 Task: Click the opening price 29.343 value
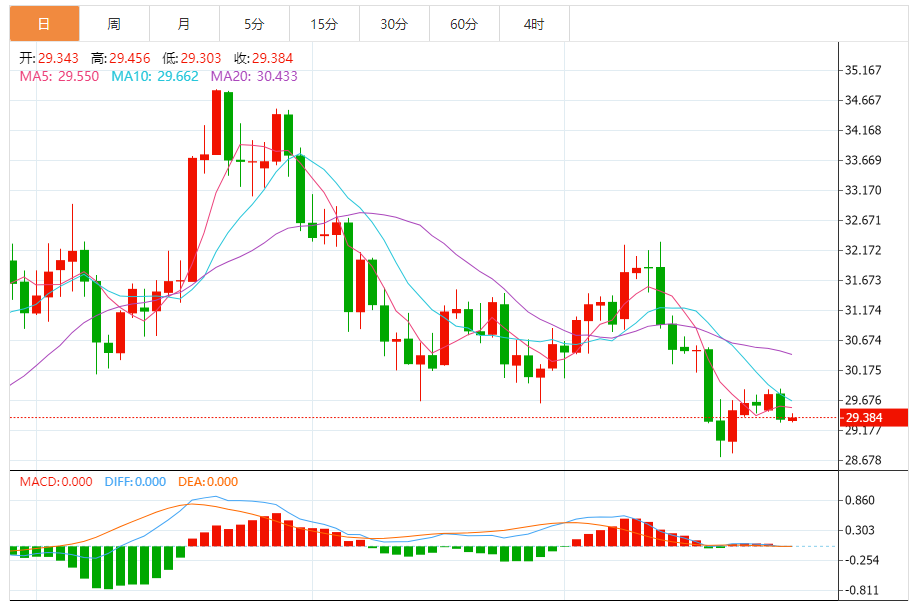pyautogui.click(x=58, y=58)
